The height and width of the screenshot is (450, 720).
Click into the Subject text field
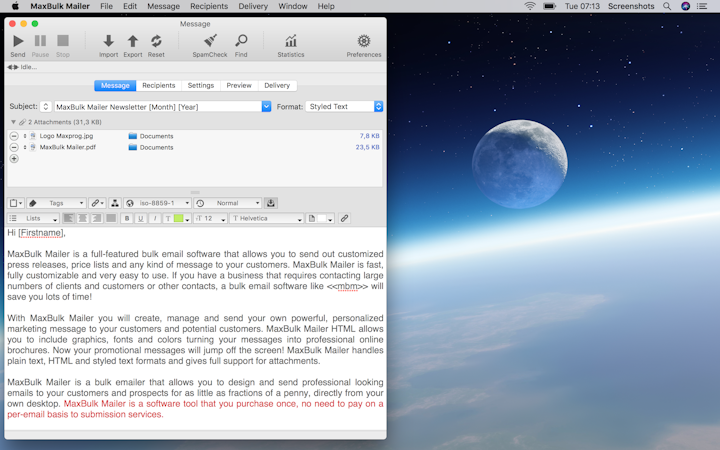[158, 107]
